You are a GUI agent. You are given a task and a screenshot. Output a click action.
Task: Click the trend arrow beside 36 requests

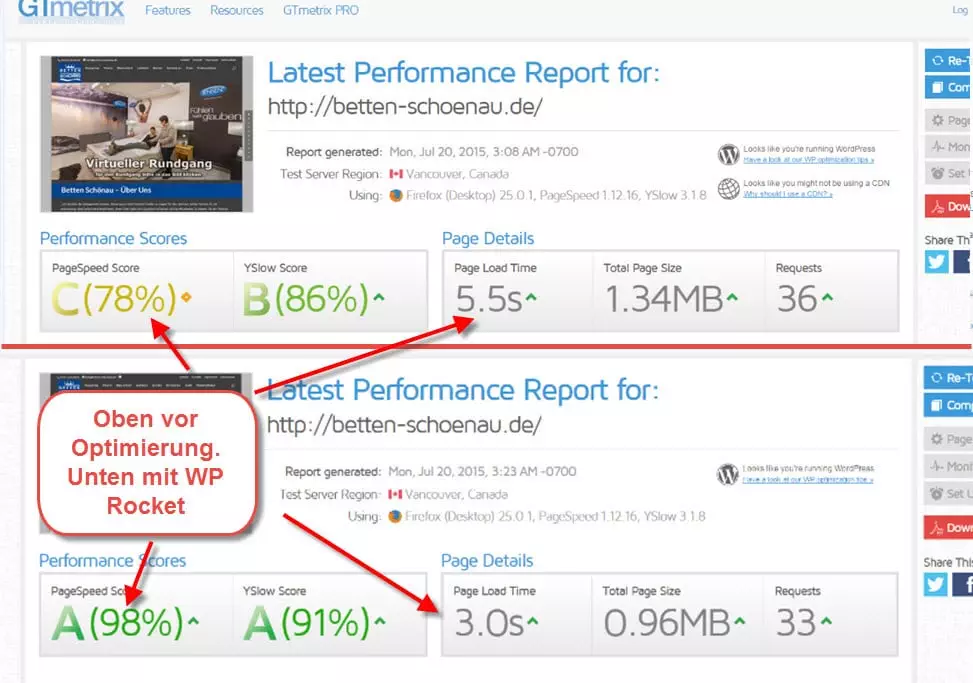coord(827,298)
